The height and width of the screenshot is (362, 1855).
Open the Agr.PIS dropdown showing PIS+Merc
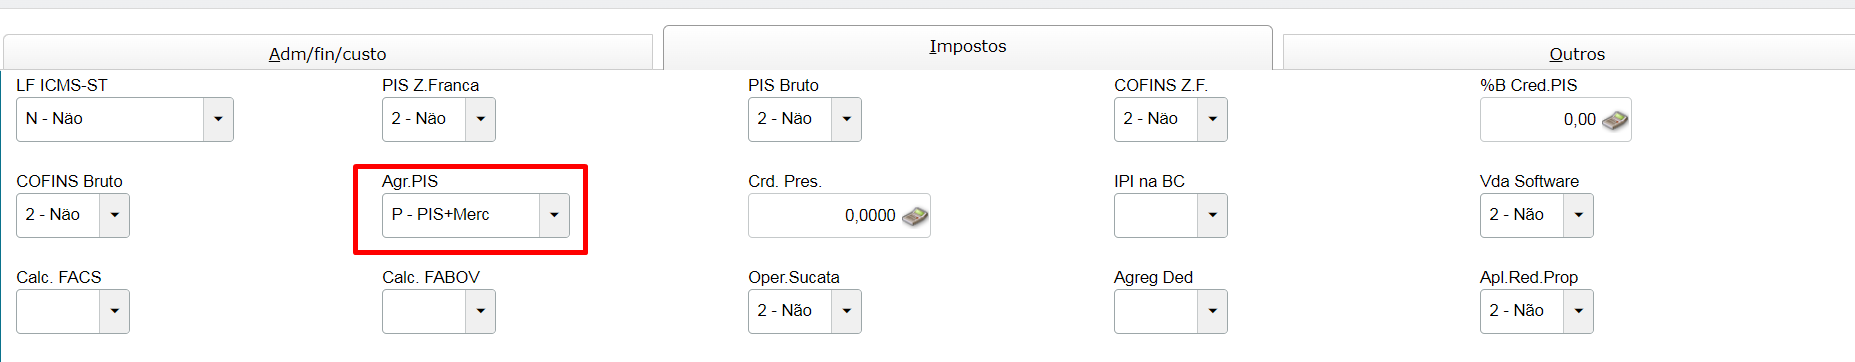point(554,215)
